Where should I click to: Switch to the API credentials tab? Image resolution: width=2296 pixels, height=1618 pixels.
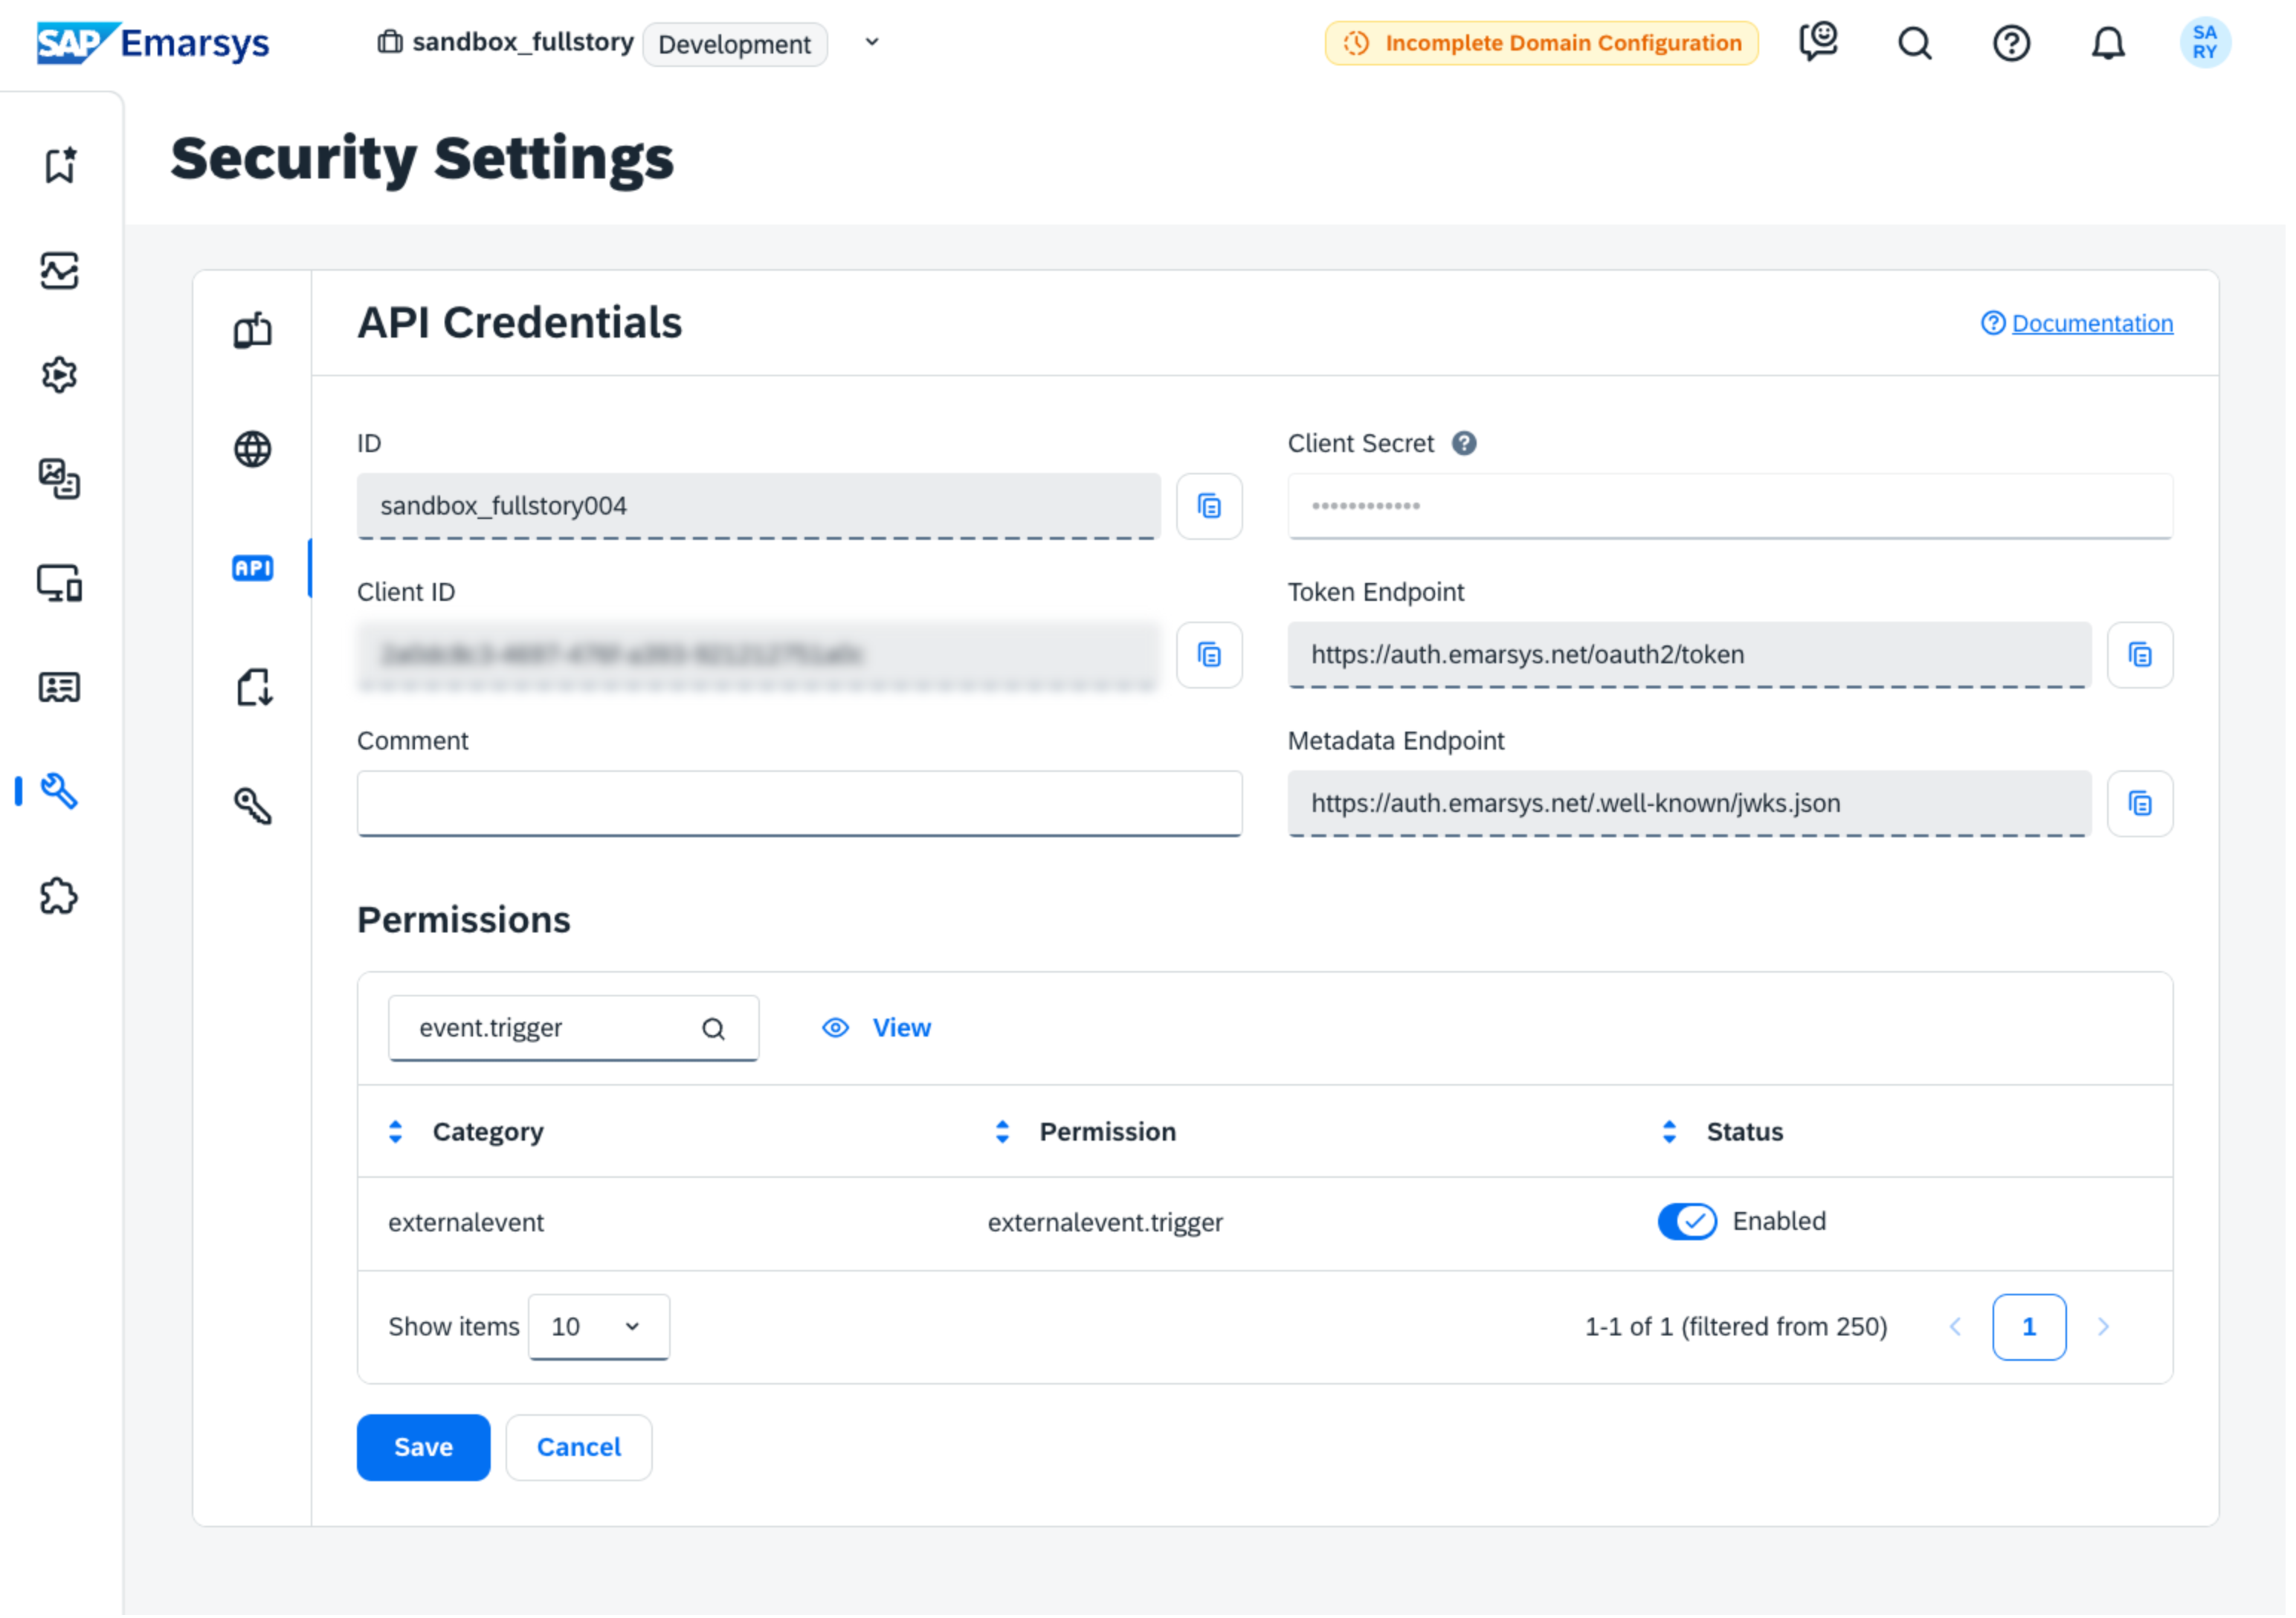(x=253, y=568)
